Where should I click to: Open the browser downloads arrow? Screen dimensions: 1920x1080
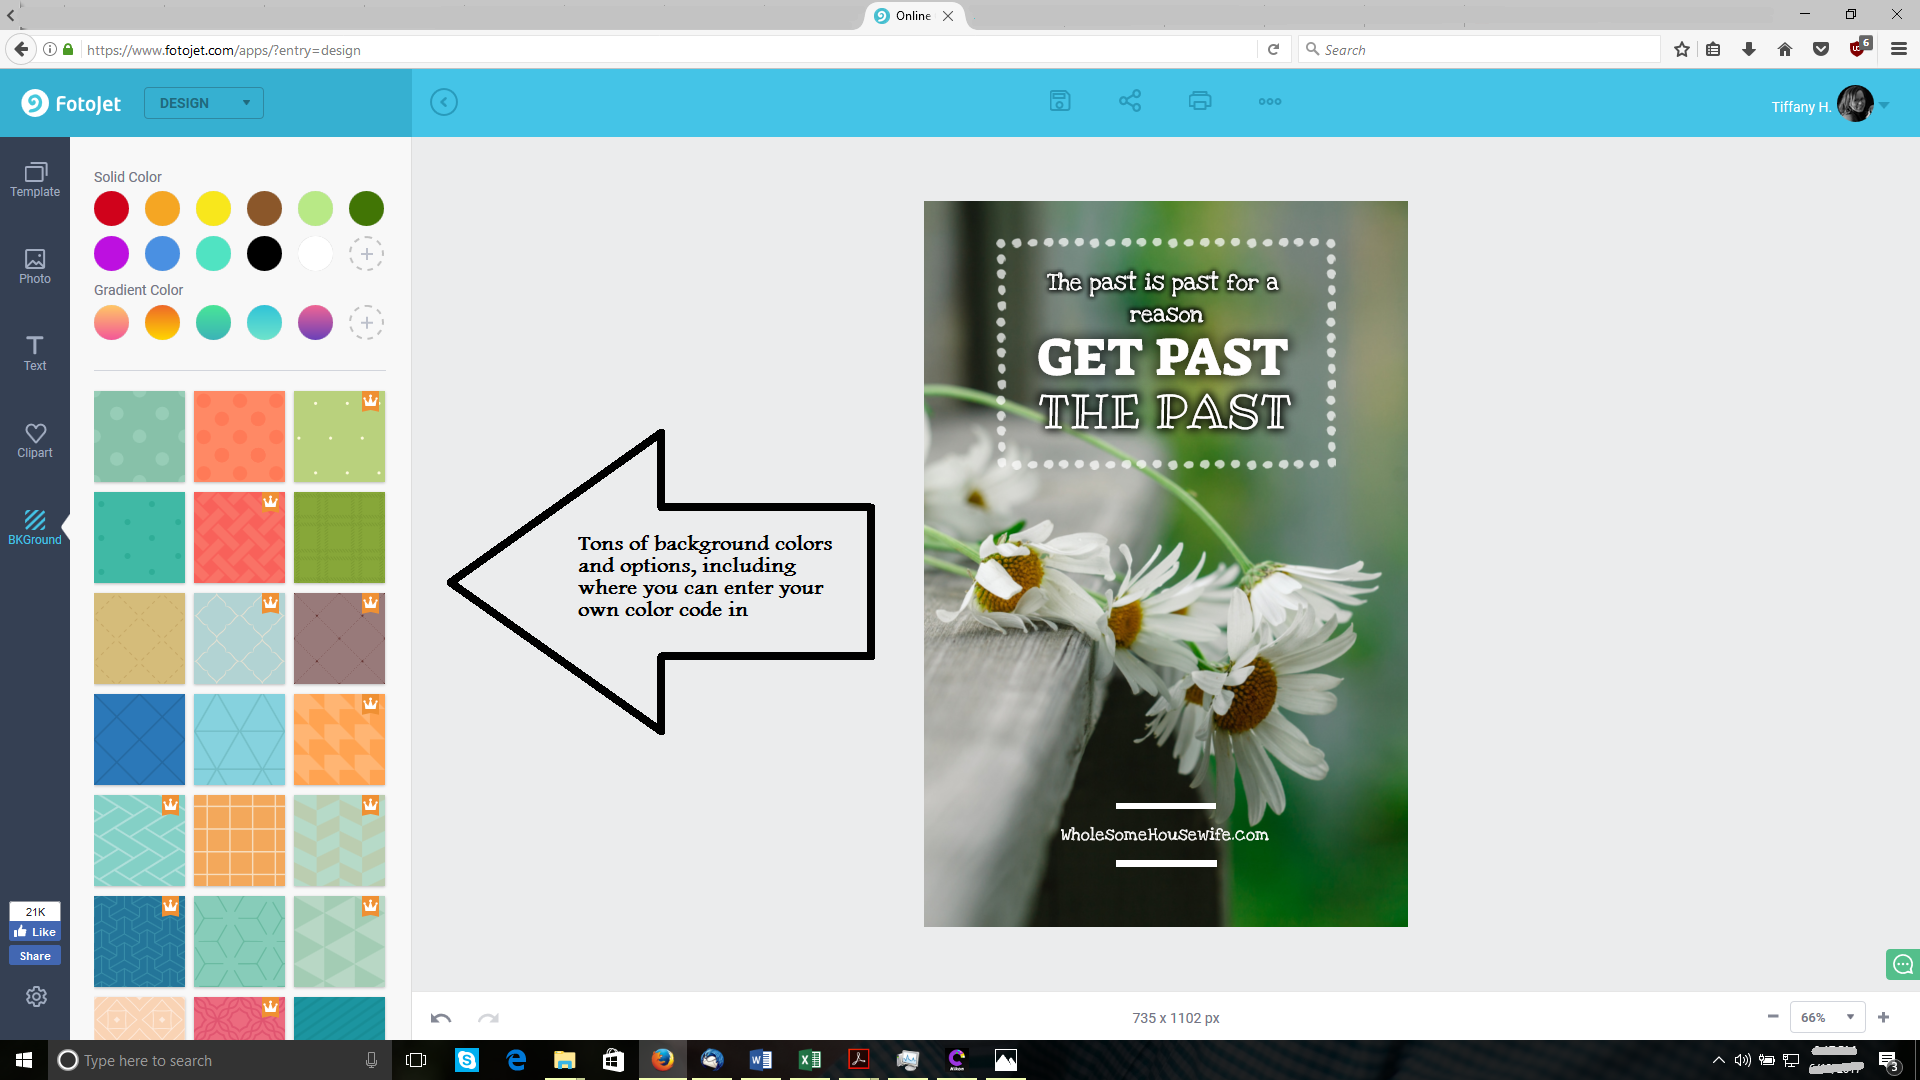[1749, 50]
